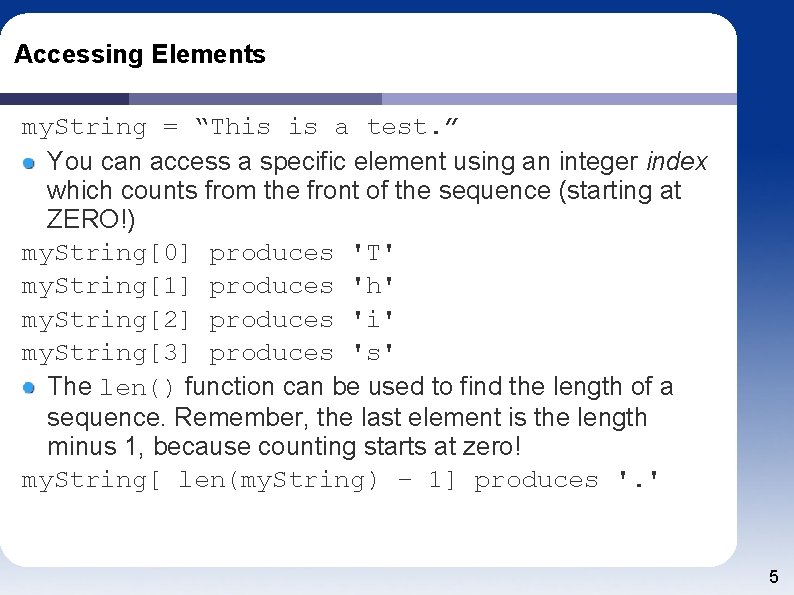The height and width of the screenshot is (595, 794).
Task: Click the inline "len()" code text
Action: pyautogui.click(x=138, y=388)
